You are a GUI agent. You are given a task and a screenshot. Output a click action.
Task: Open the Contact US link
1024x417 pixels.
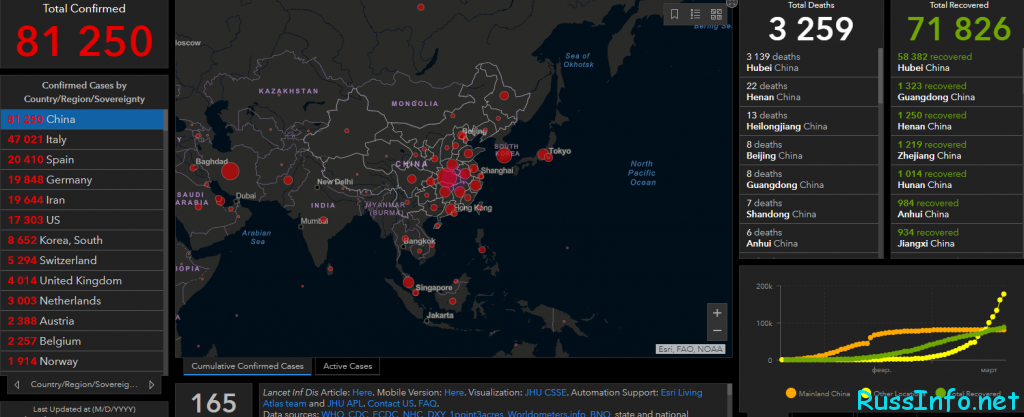click(391, 404)
